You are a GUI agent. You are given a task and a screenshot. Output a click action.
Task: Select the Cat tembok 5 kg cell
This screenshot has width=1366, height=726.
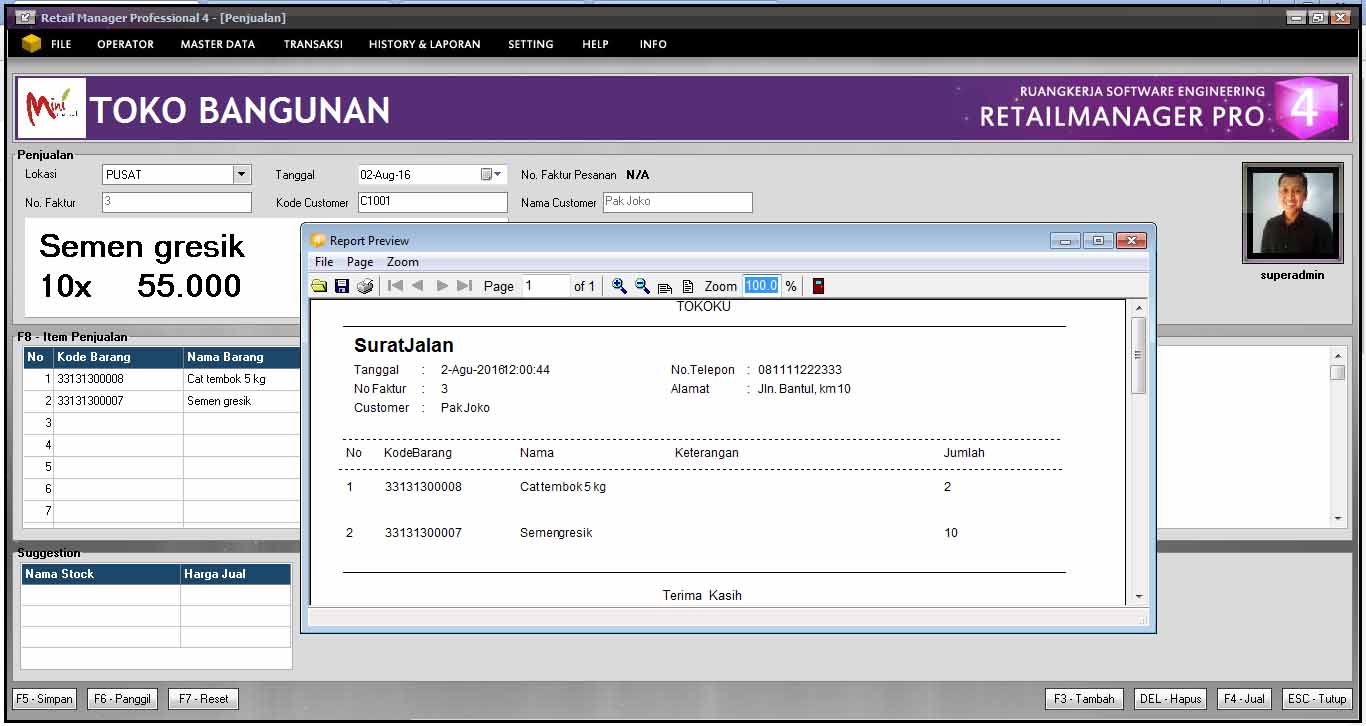242,379
